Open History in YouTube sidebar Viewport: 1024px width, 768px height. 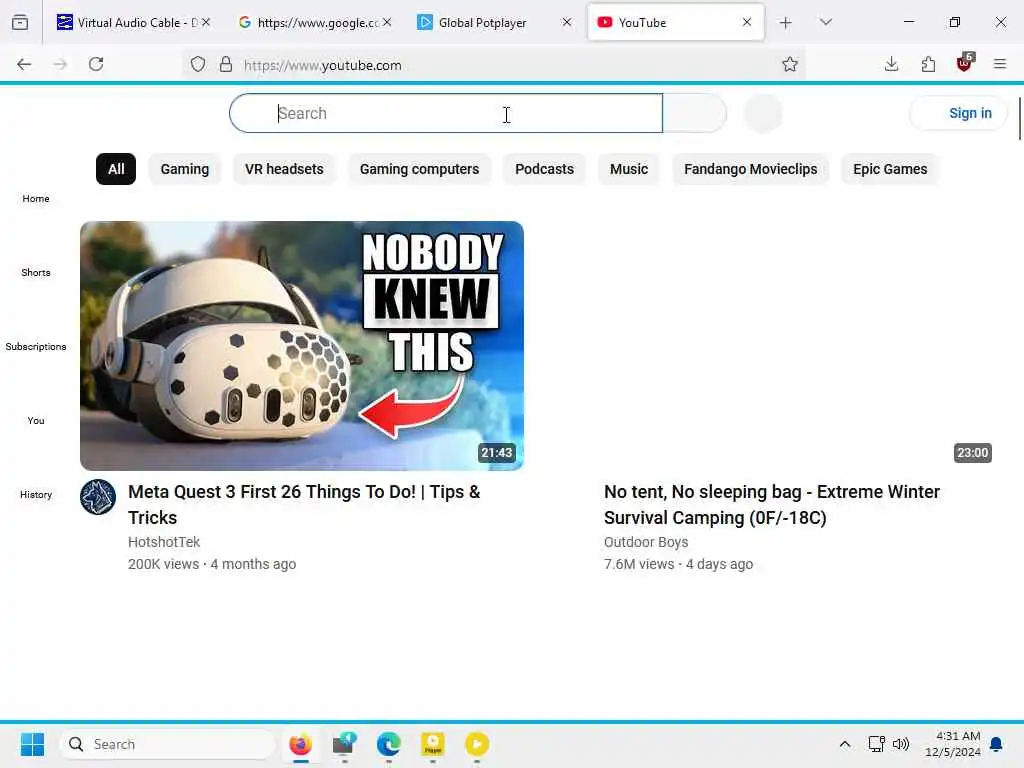(36, 494)
